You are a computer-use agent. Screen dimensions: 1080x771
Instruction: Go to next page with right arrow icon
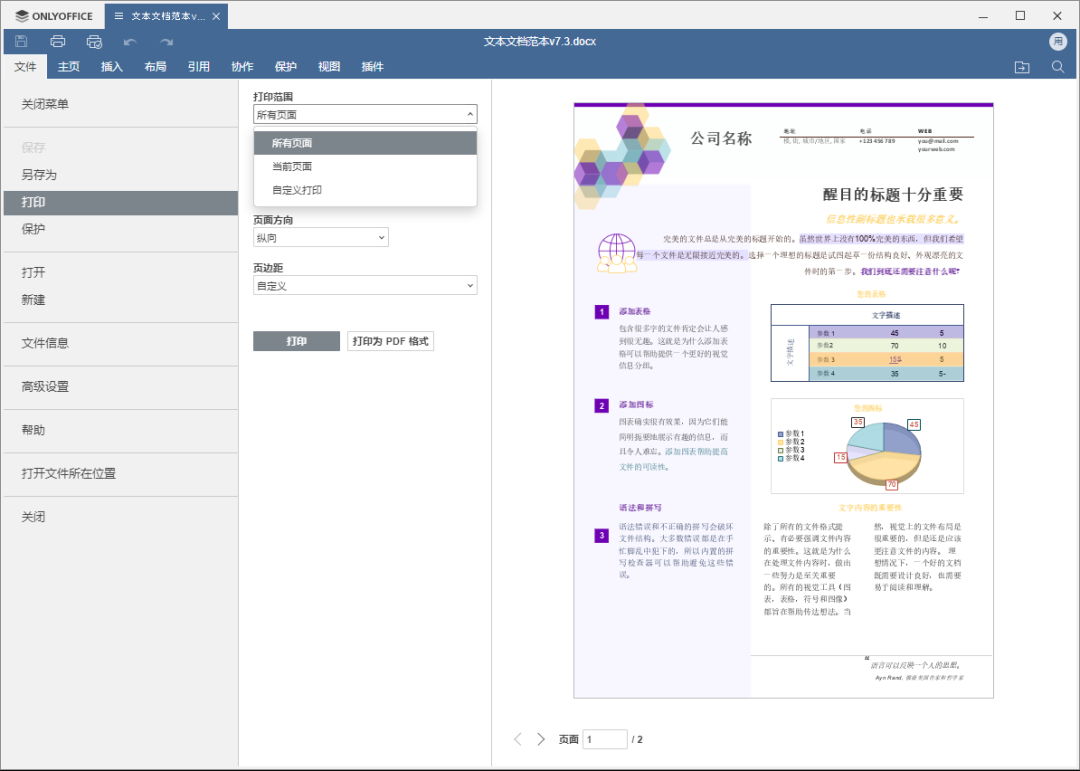pyautogui.click(x=540, y=738)
